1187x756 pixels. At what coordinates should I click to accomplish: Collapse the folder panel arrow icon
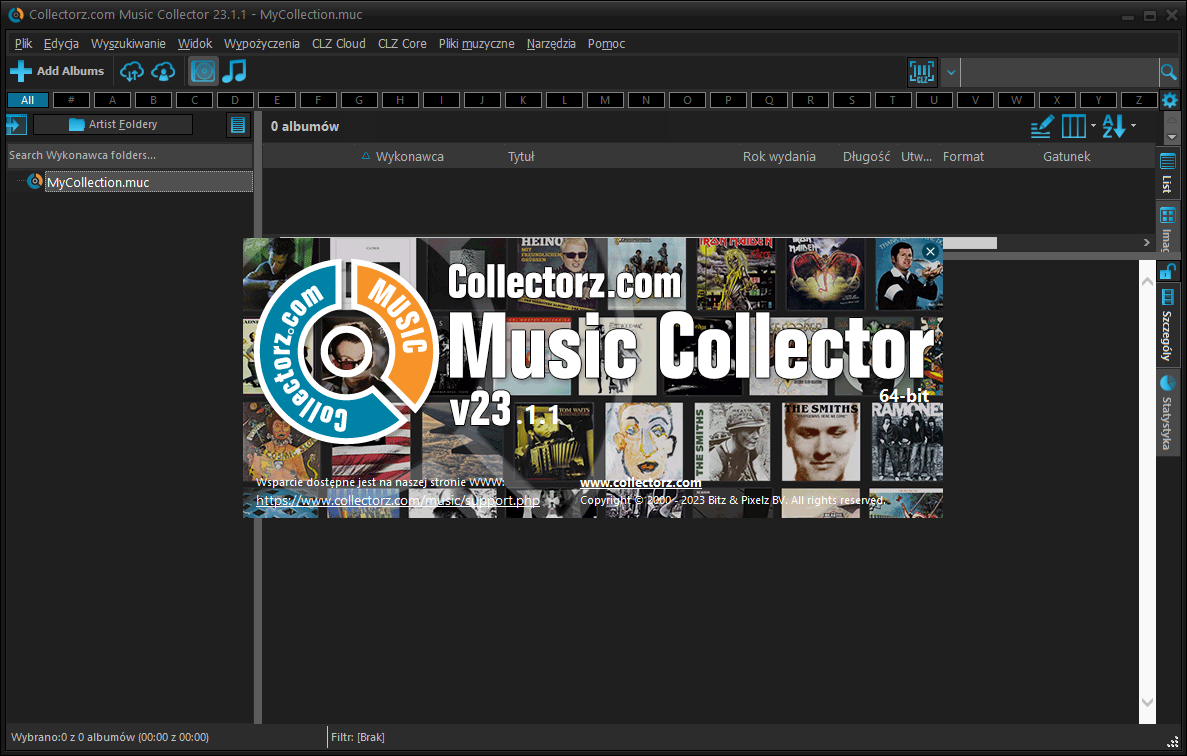[x=17, y=125]
